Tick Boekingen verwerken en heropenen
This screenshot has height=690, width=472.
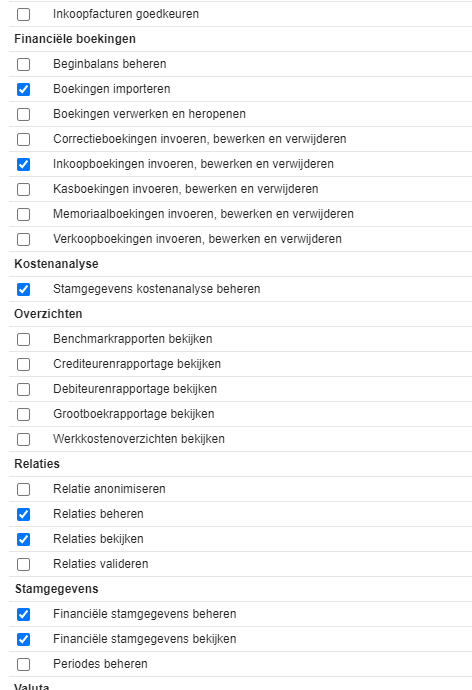[23, 114]
